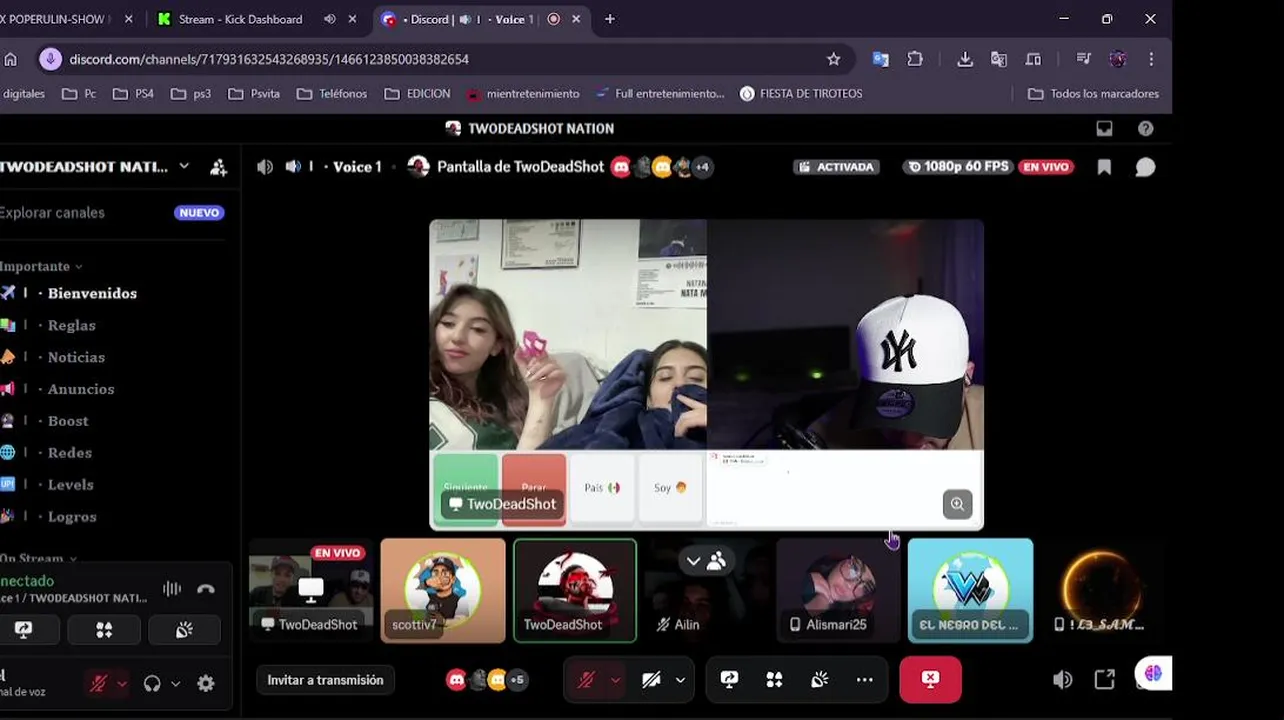Open new browser tab plus button

tap(610, 19)
